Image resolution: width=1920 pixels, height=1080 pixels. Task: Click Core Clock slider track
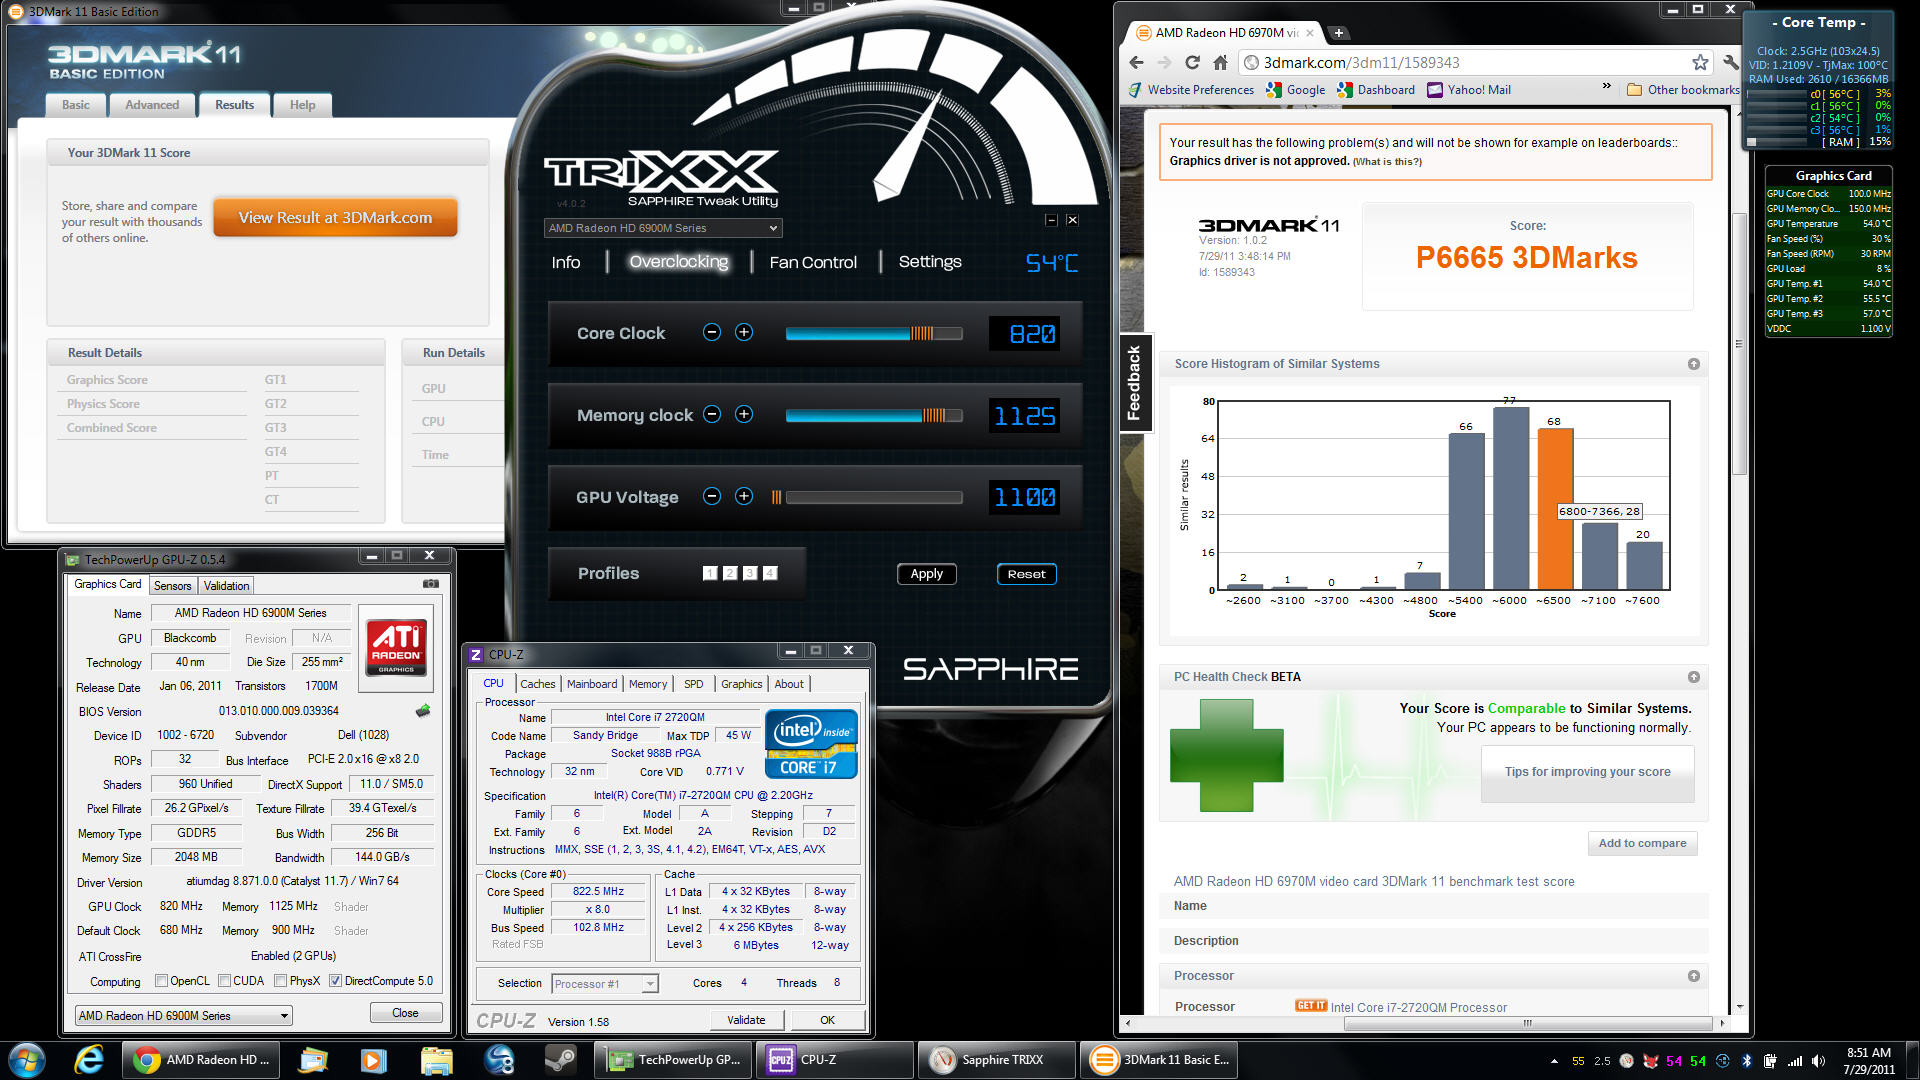pyautogui.click(x=874, y=333)
